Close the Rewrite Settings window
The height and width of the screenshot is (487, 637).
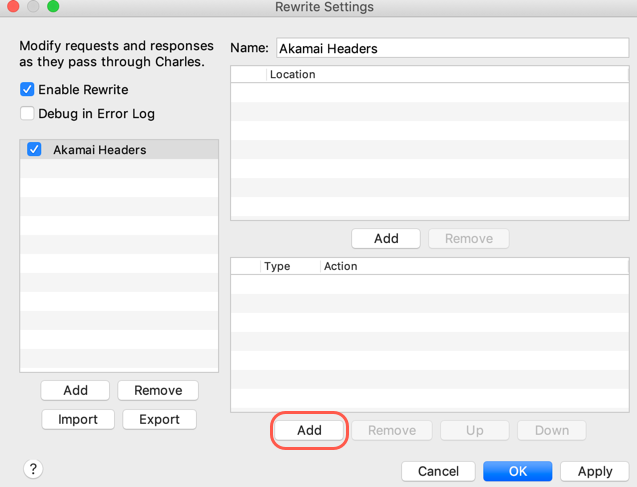tap(13, 7)
